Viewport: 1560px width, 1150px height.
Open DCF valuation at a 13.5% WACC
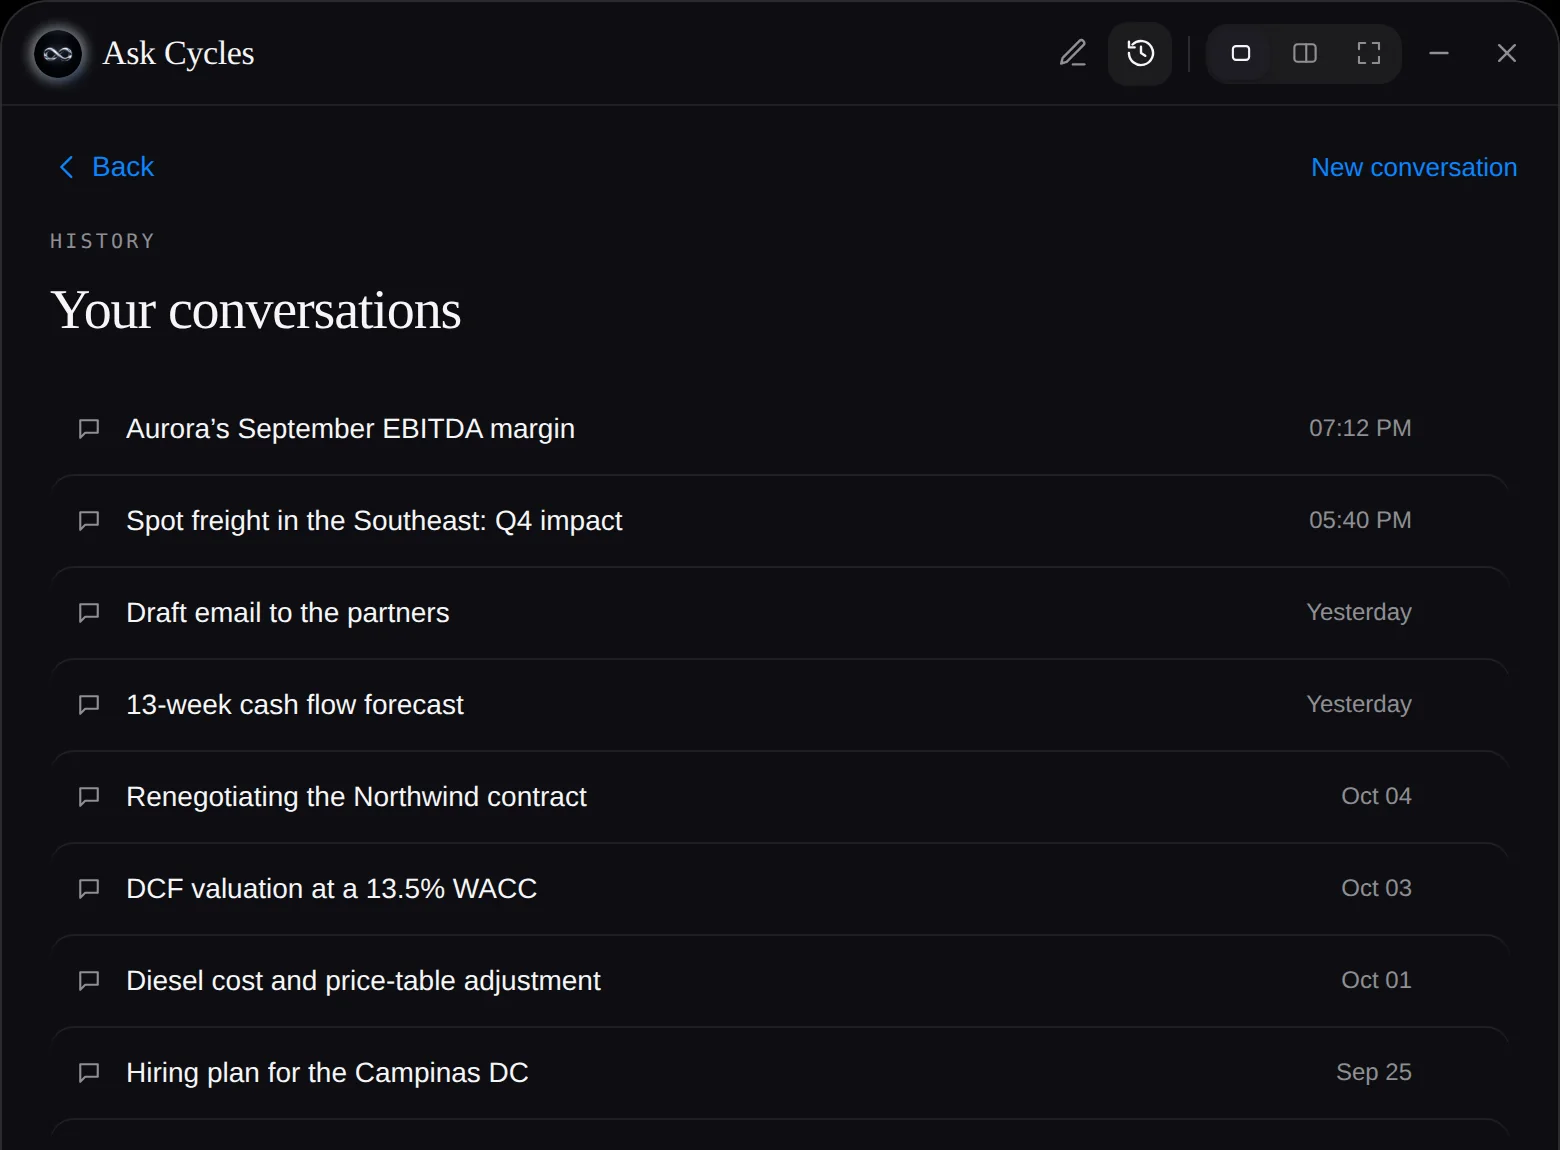pos(780,889)
